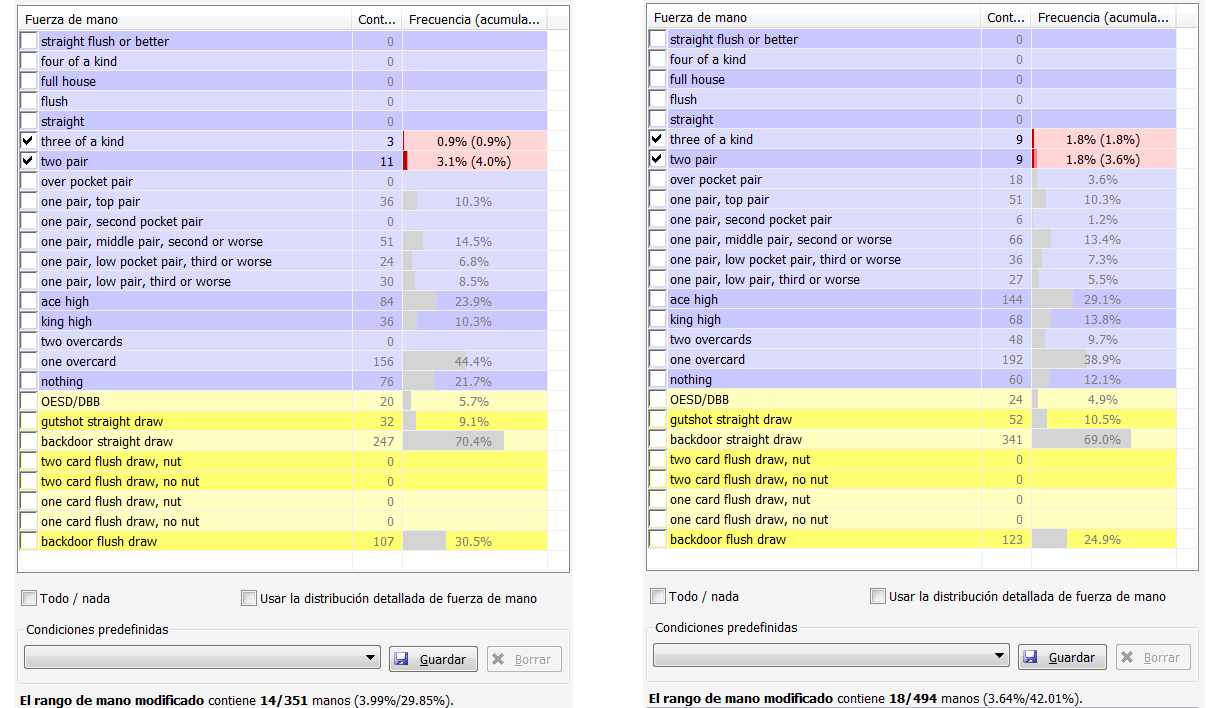Click the X icon on right Borrar button
The image size is (1217, 708).
point(1128,657)
